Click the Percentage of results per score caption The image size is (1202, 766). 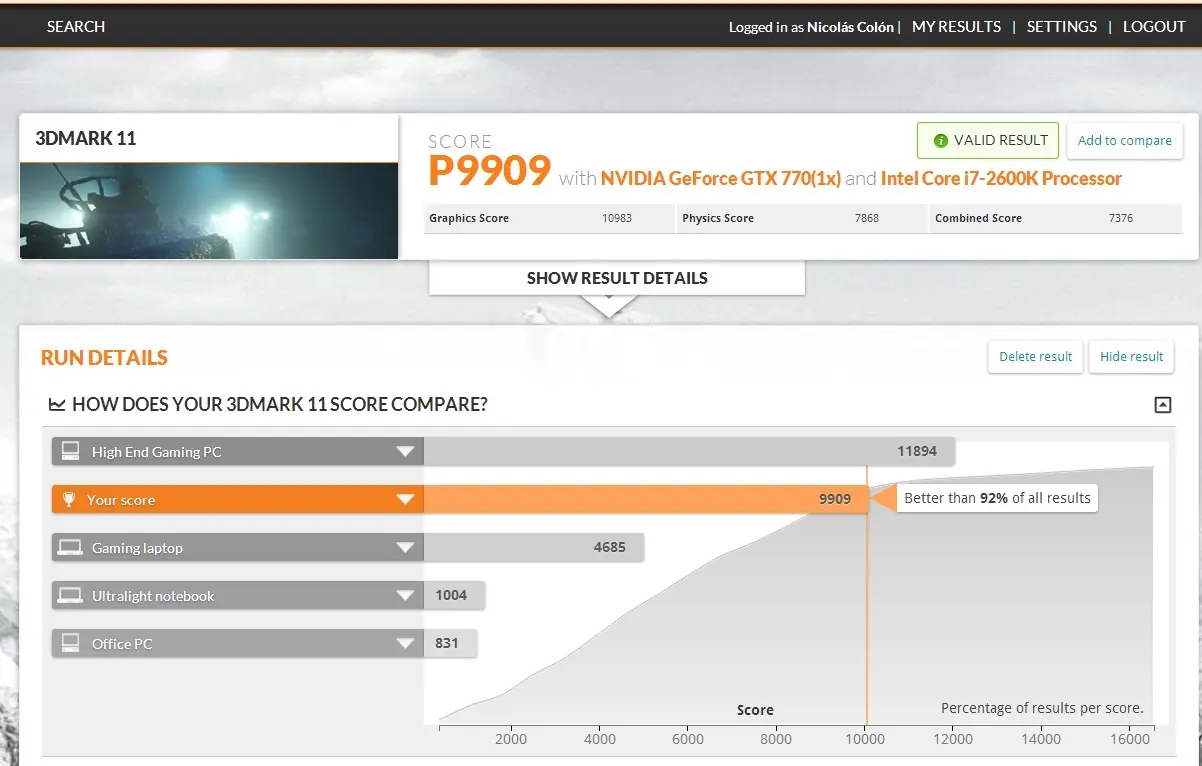1042,708
